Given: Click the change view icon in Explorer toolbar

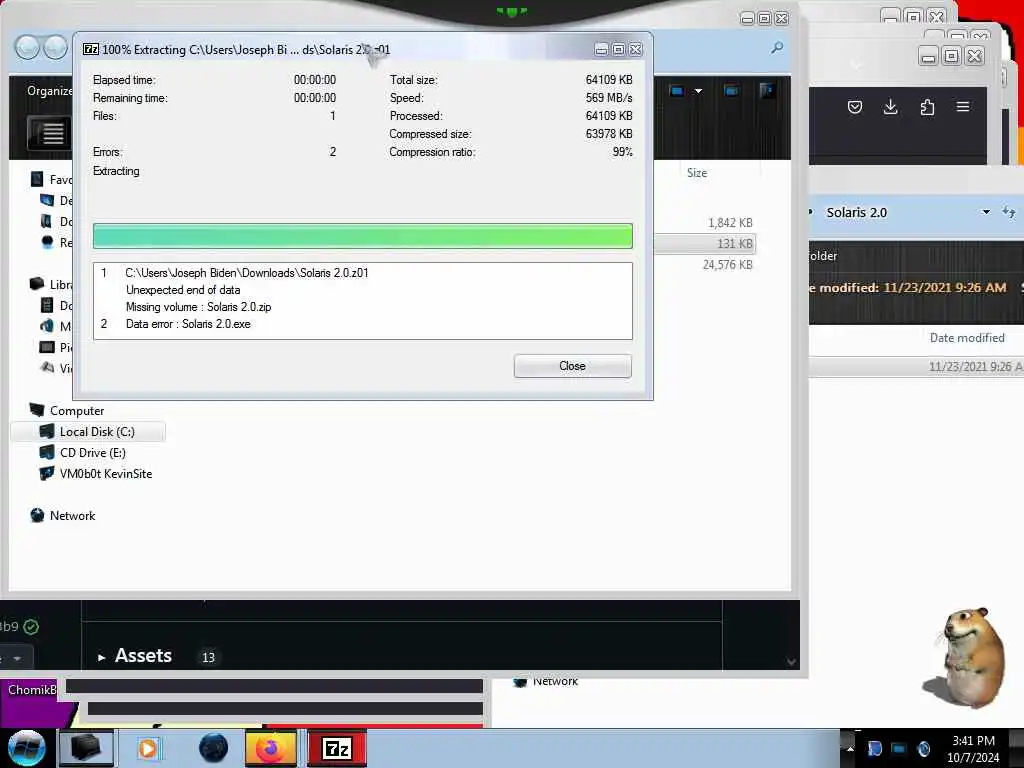Looking at the screenshot, I should tap(677, 91).
